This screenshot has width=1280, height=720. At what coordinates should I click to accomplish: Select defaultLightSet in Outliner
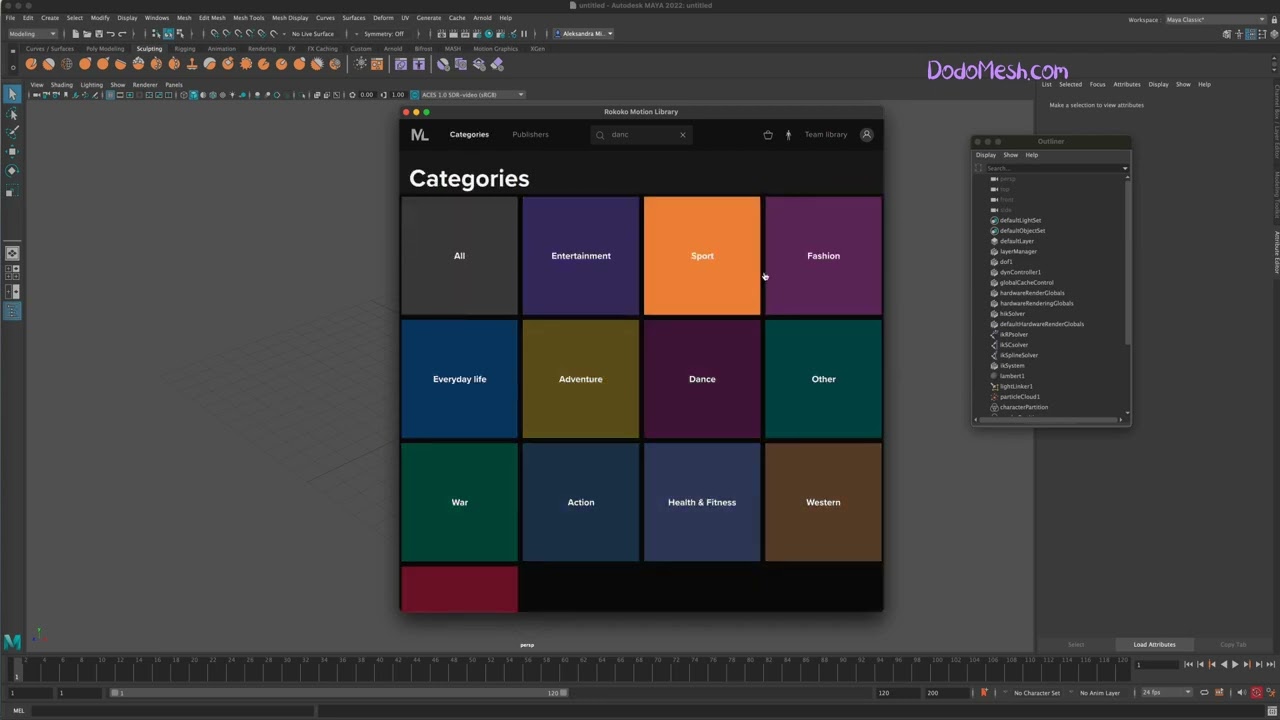point(1020,220)
